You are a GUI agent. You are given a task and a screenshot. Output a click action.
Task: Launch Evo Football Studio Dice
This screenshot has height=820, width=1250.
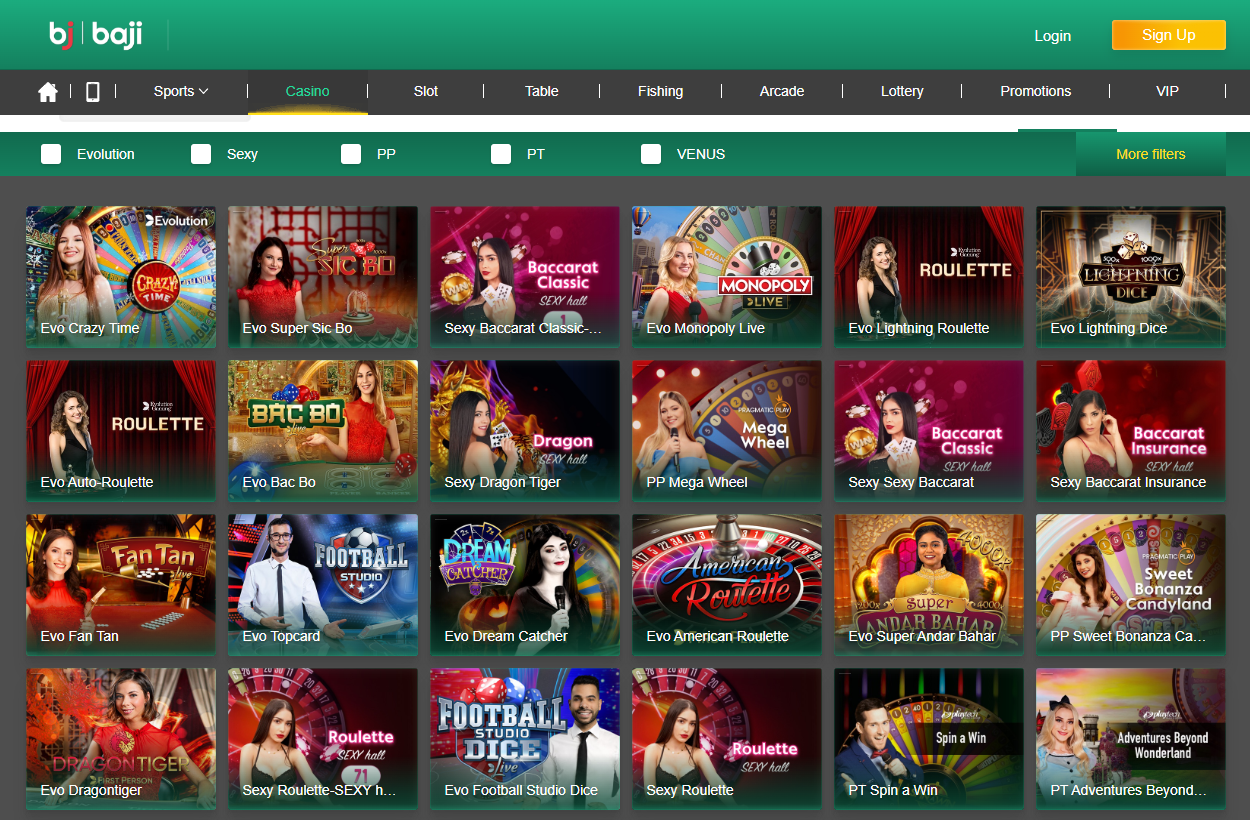pyautogui.click(x=525, y=739)
